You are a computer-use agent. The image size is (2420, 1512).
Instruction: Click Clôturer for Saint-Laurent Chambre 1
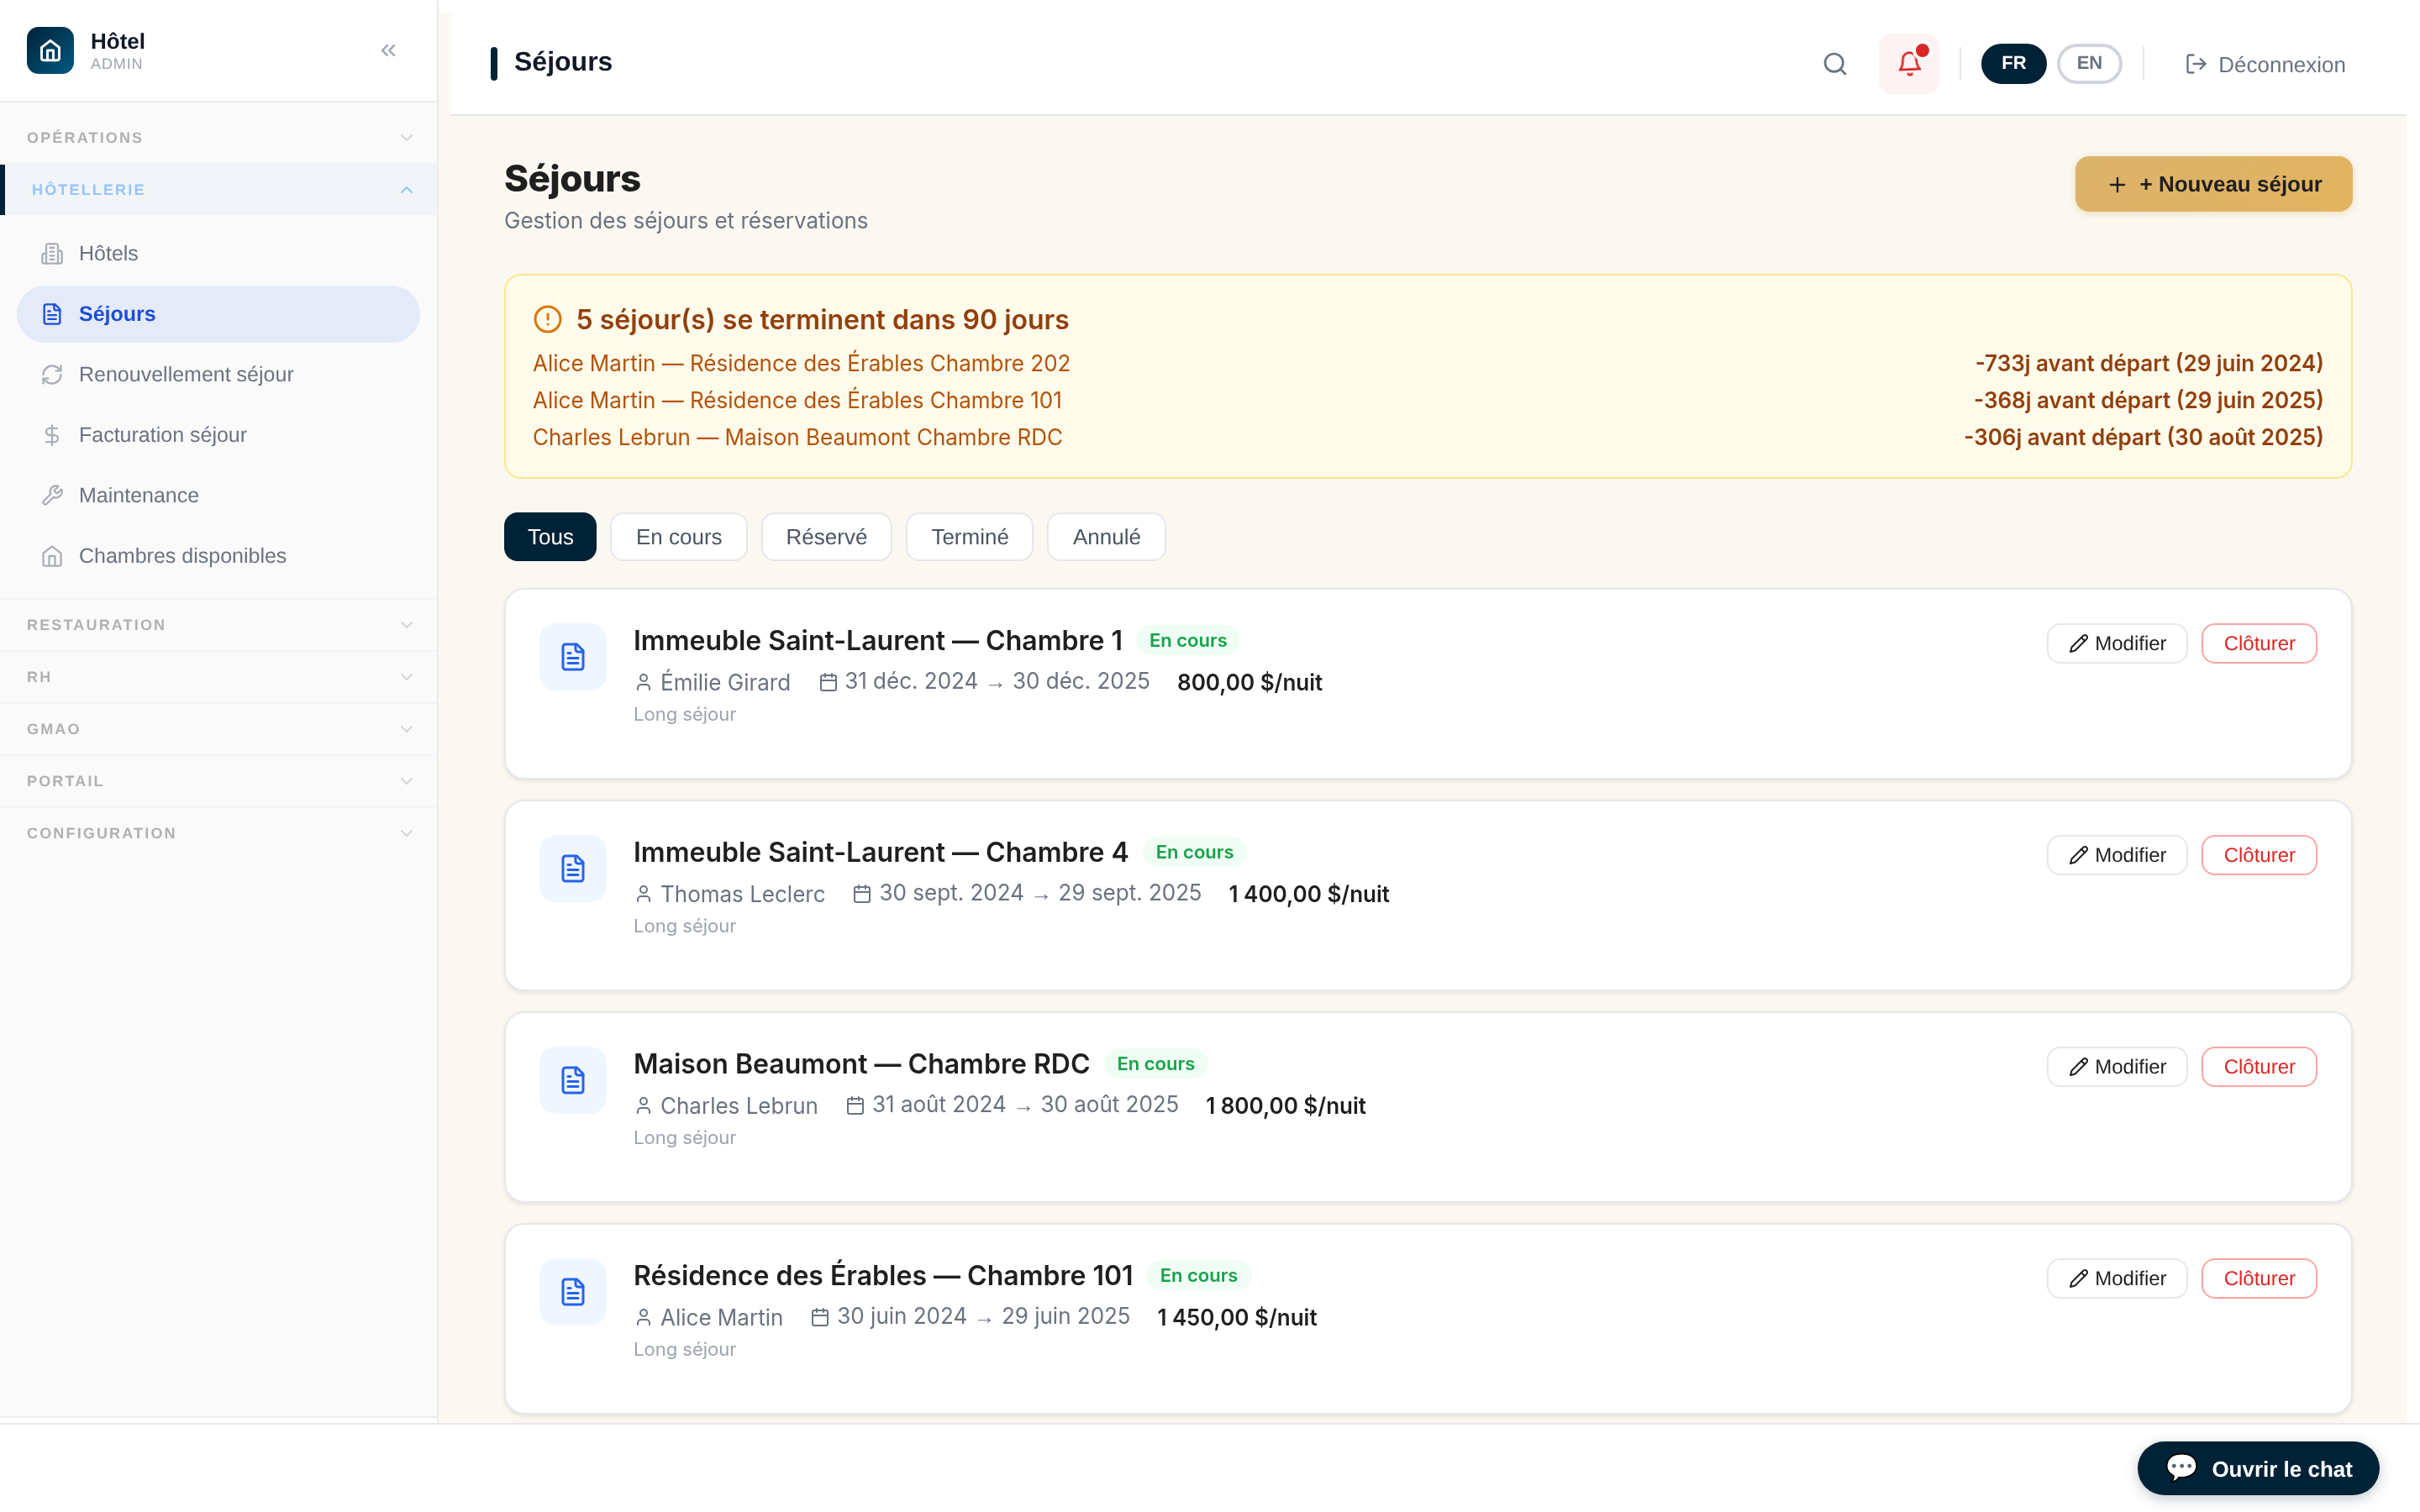(x=2259, y=644)
